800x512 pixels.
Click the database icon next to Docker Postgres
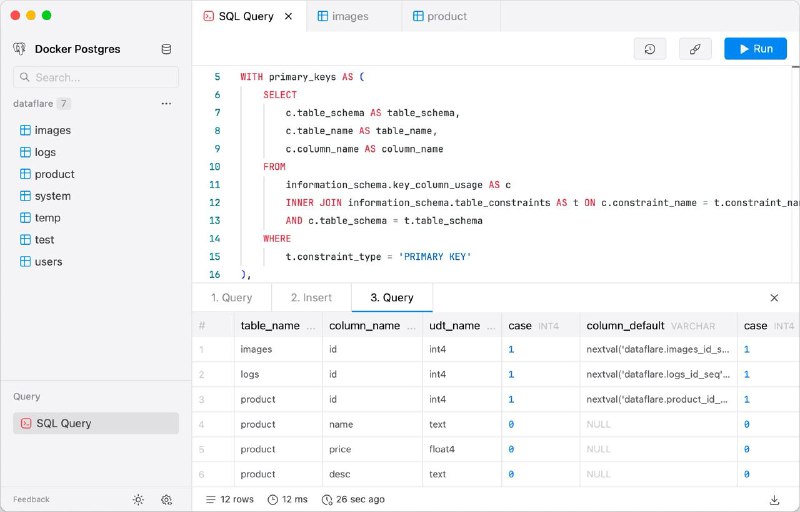(166, 49)
